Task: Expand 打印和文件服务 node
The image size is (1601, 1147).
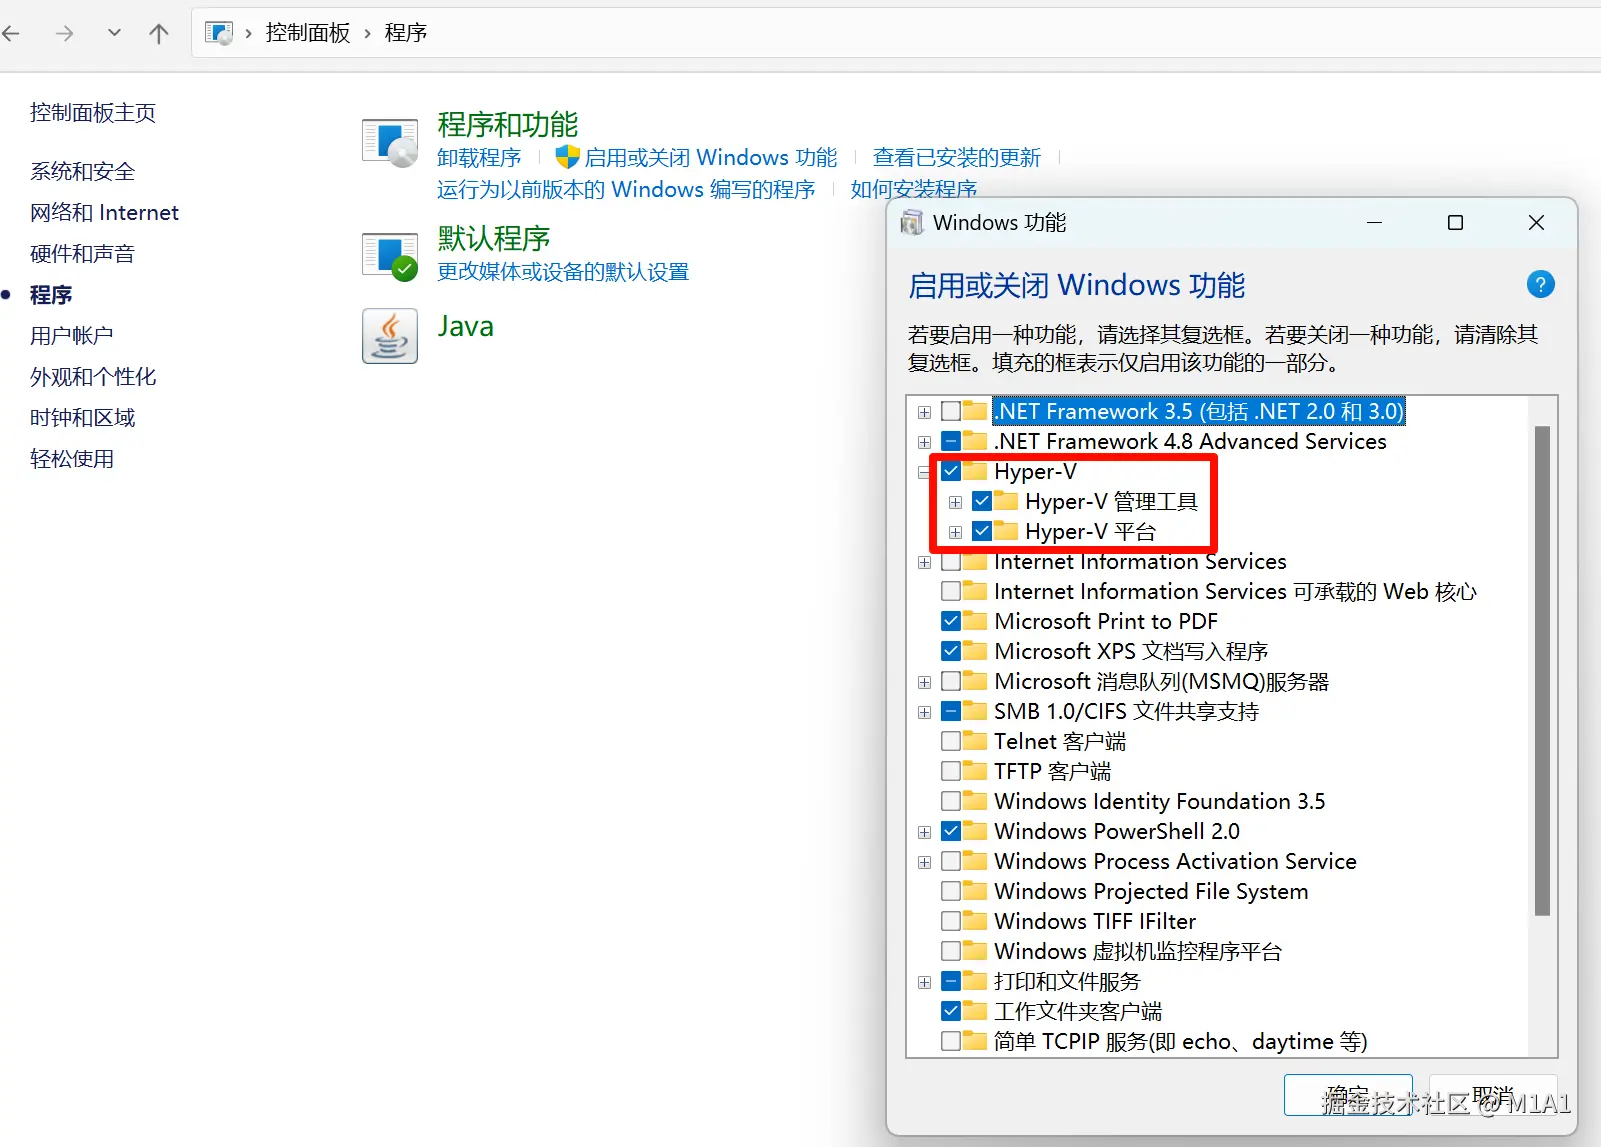Action: pyautogui.click(x=924, y=982)
